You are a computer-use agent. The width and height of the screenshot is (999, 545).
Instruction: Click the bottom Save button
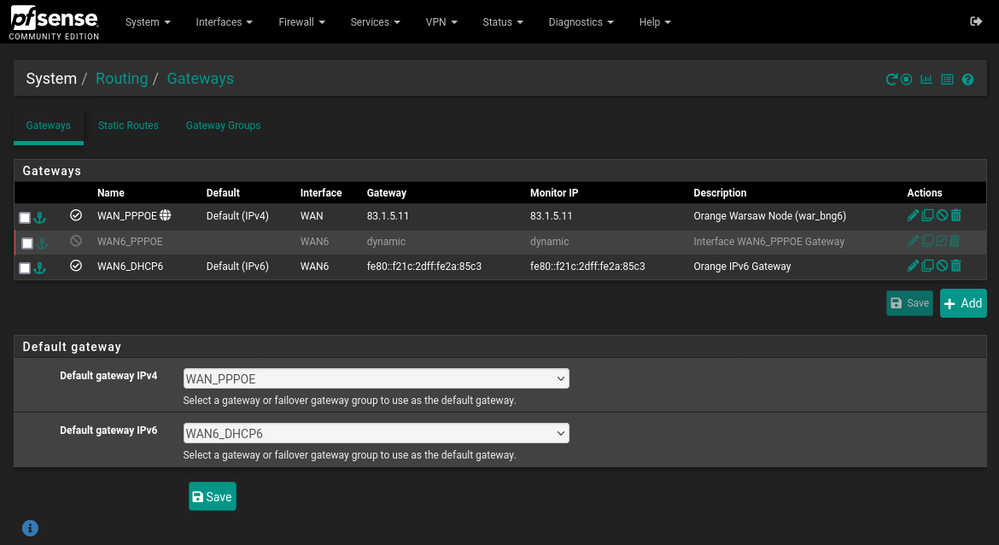(212, 497)
